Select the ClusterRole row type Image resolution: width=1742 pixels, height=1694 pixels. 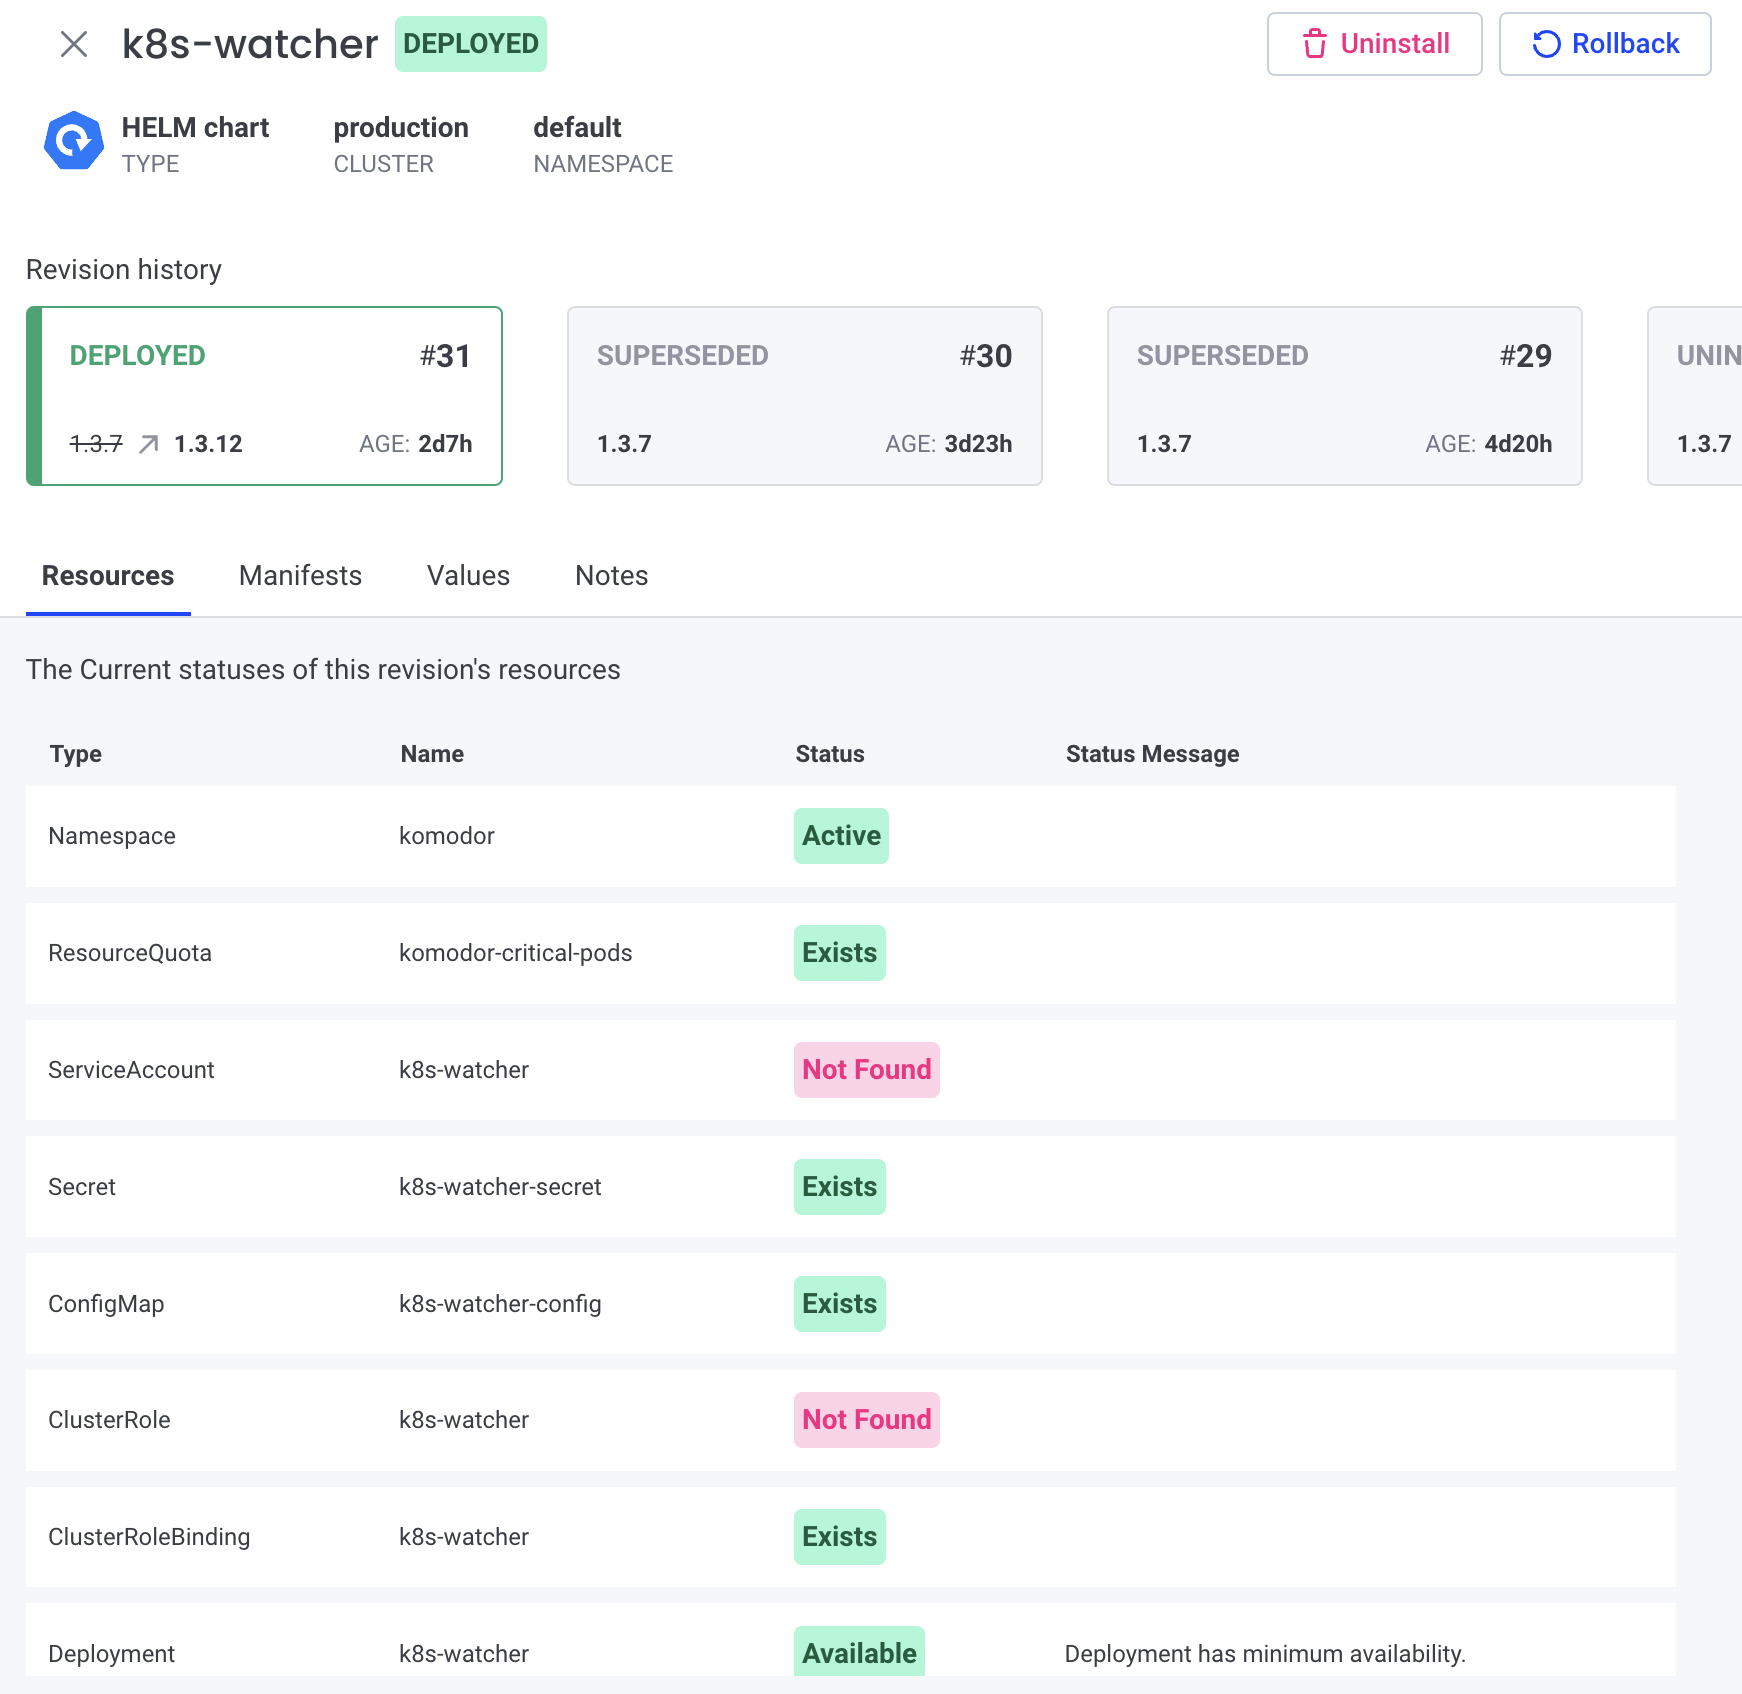pyautogui.click(x=109, y=1420)
